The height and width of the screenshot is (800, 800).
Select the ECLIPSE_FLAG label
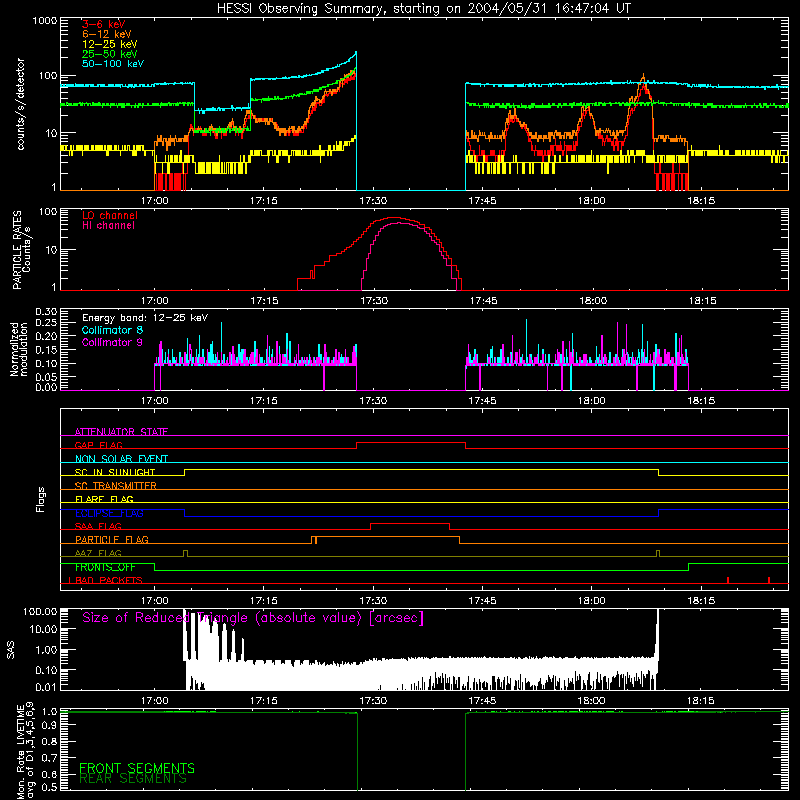pos(109,513)
